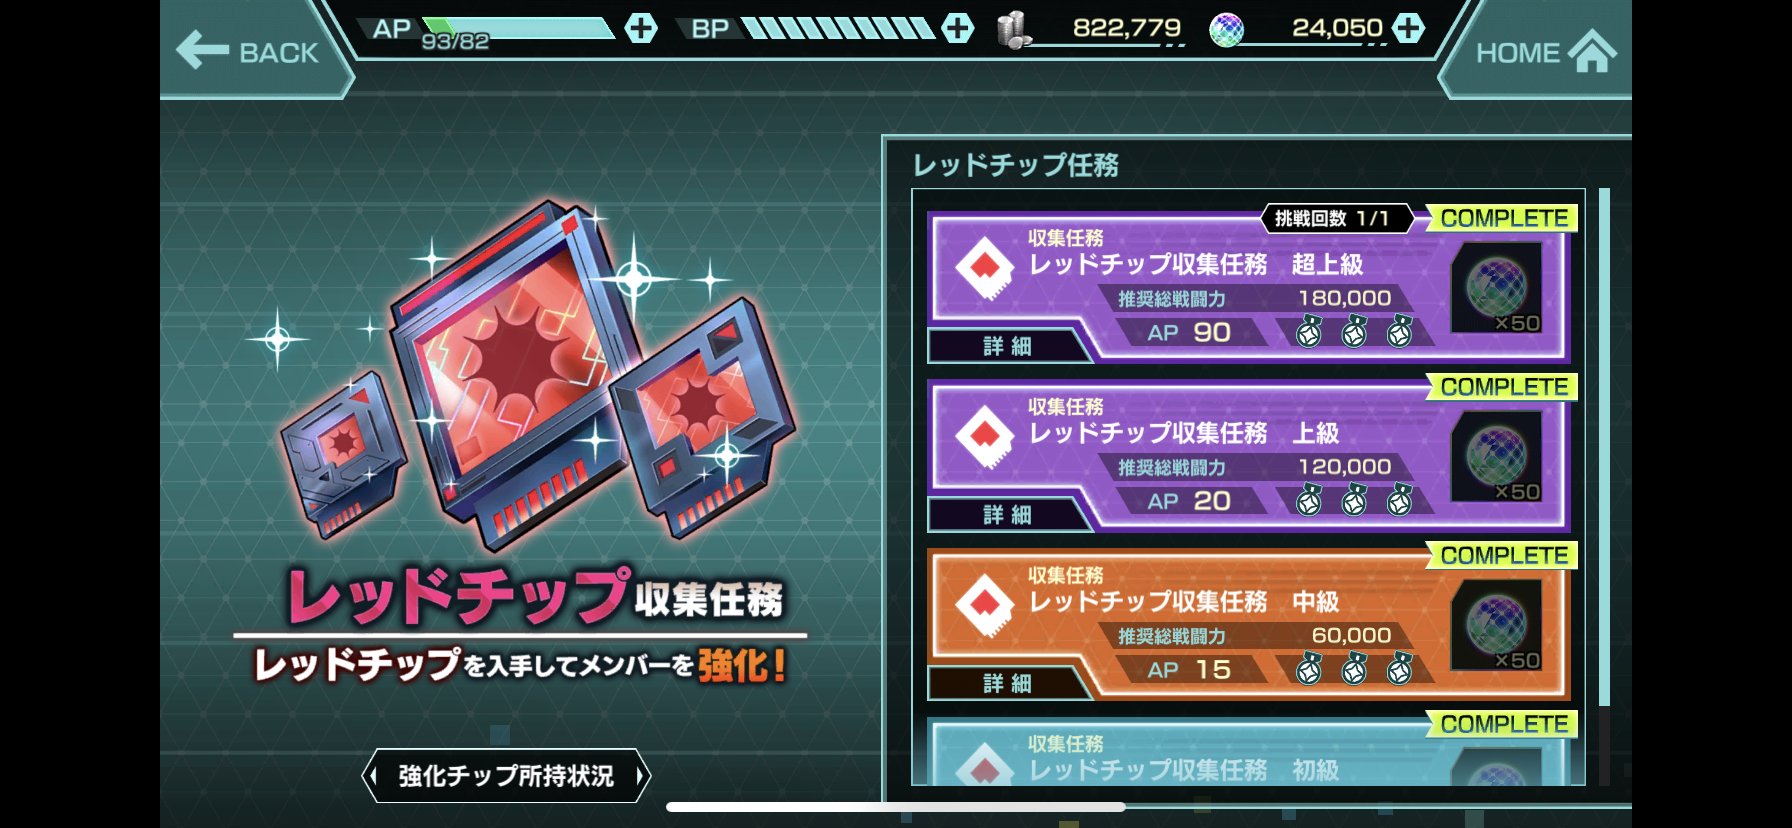The height and width of the screenshot is (828, 1792).
Task: Tap the silver coin stack icon
Action: point(1013,30)
